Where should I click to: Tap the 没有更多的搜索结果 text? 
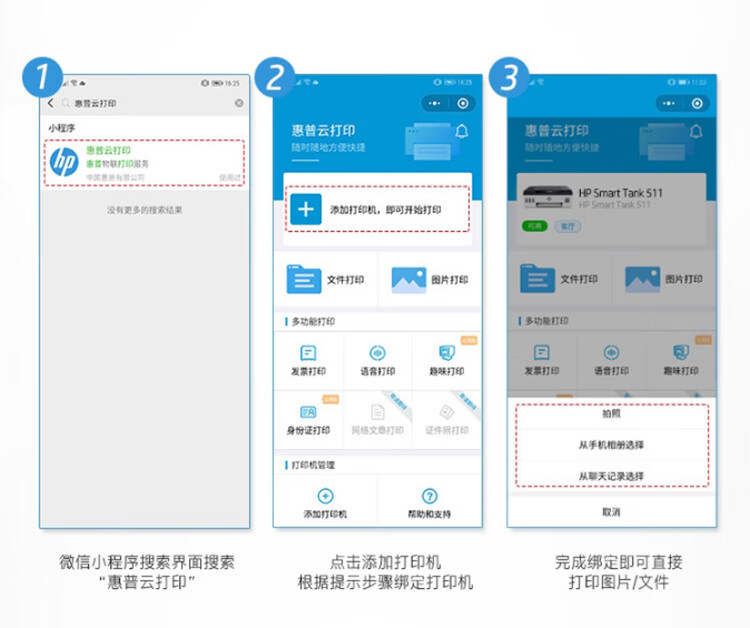click(x=144, y=210)
